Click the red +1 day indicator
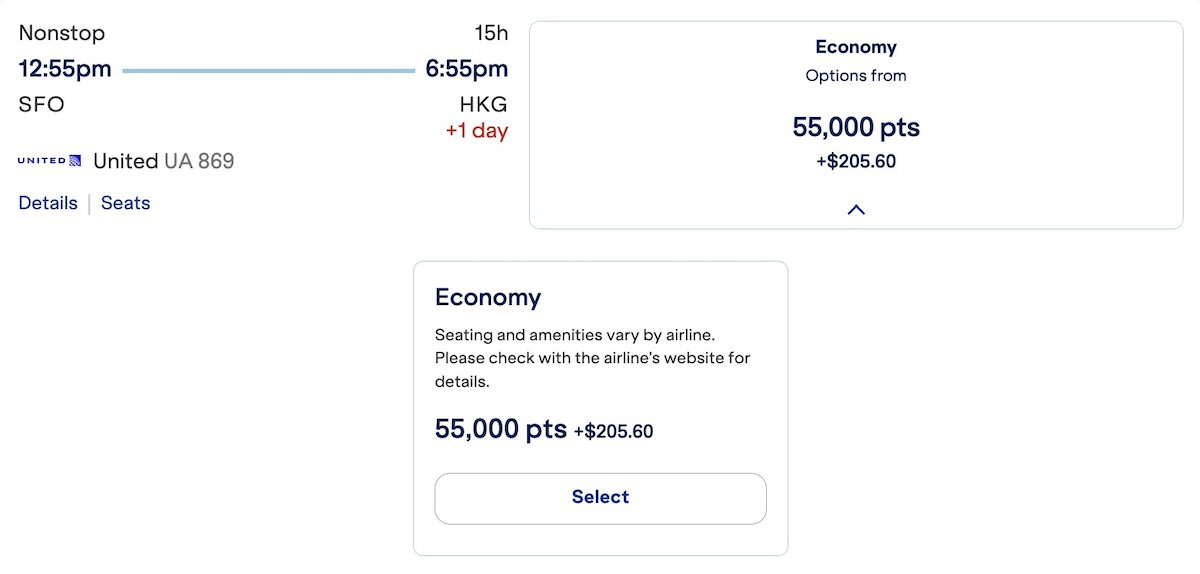Screen dimensions: 1200x574 476,131
